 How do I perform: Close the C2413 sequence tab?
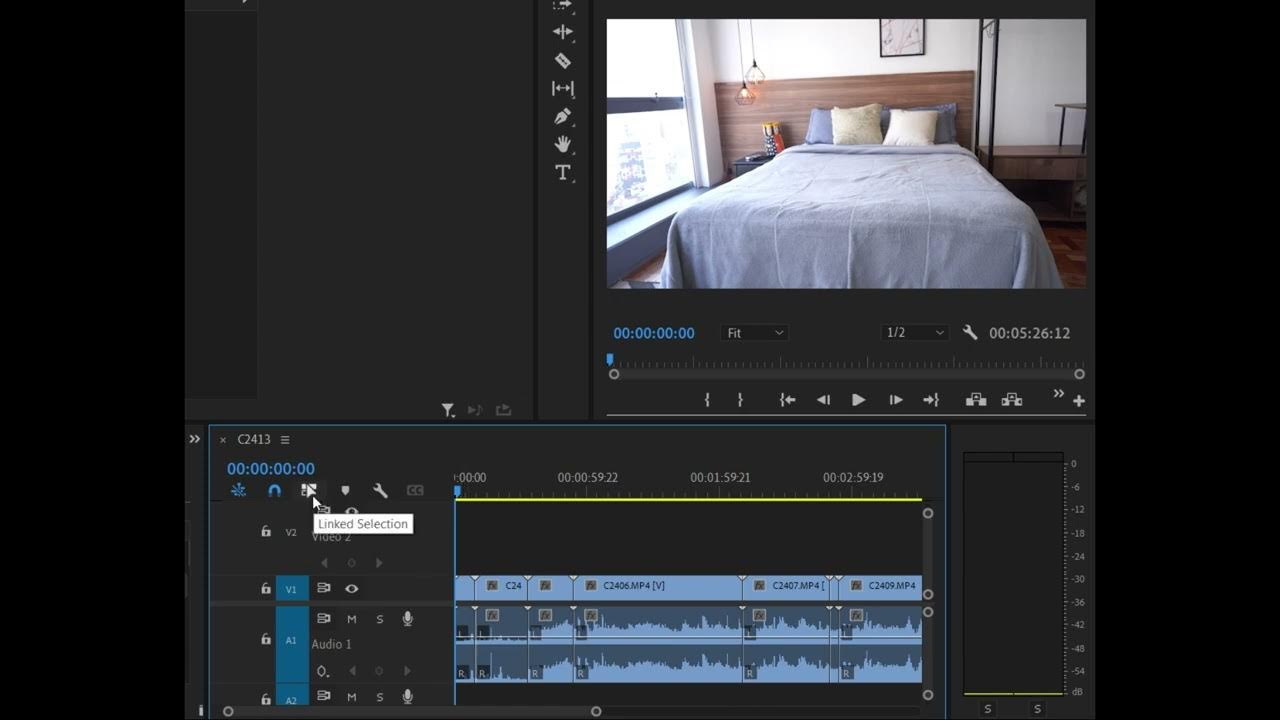[223, 440]
